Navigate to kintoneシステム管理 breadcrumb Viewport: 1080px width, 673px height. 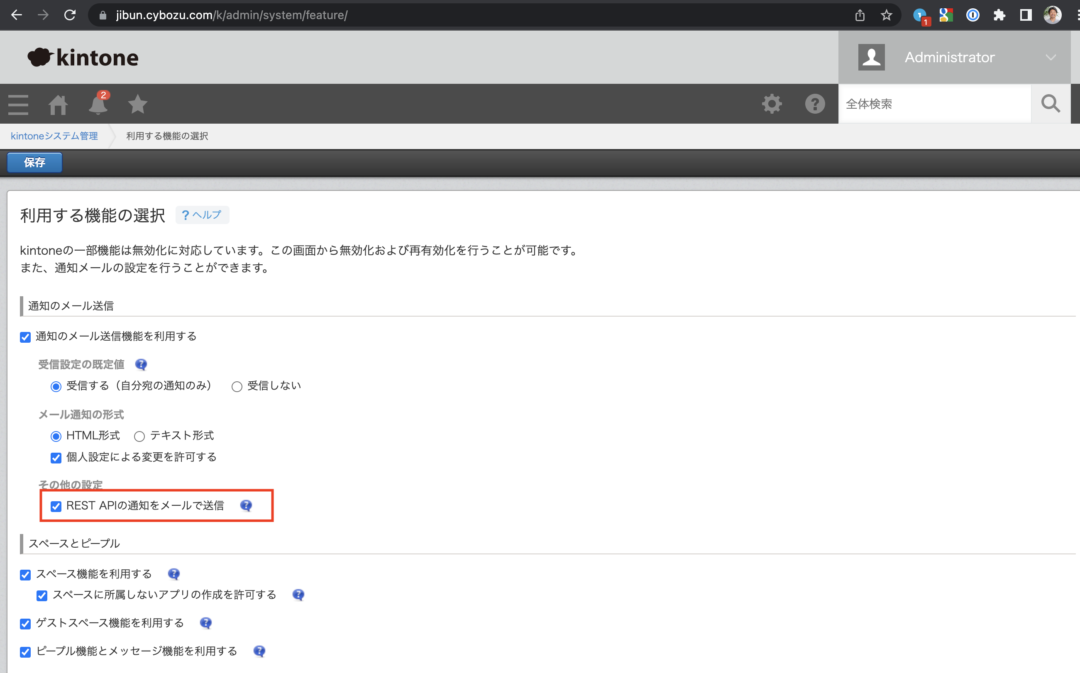(54, 135)
